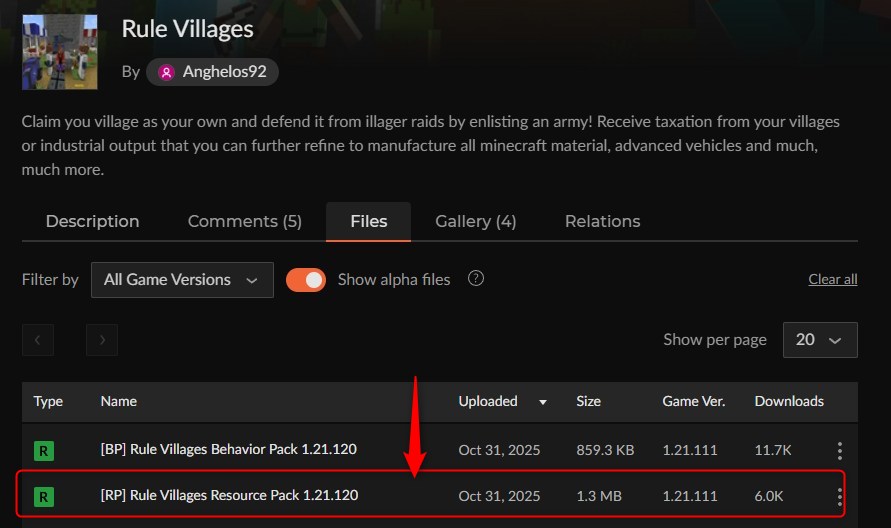The width and height of the screenshot is (891, 528).
Task: Click the Behavior Pack 1.21.111 game version
Action: [x=690, y=450]
